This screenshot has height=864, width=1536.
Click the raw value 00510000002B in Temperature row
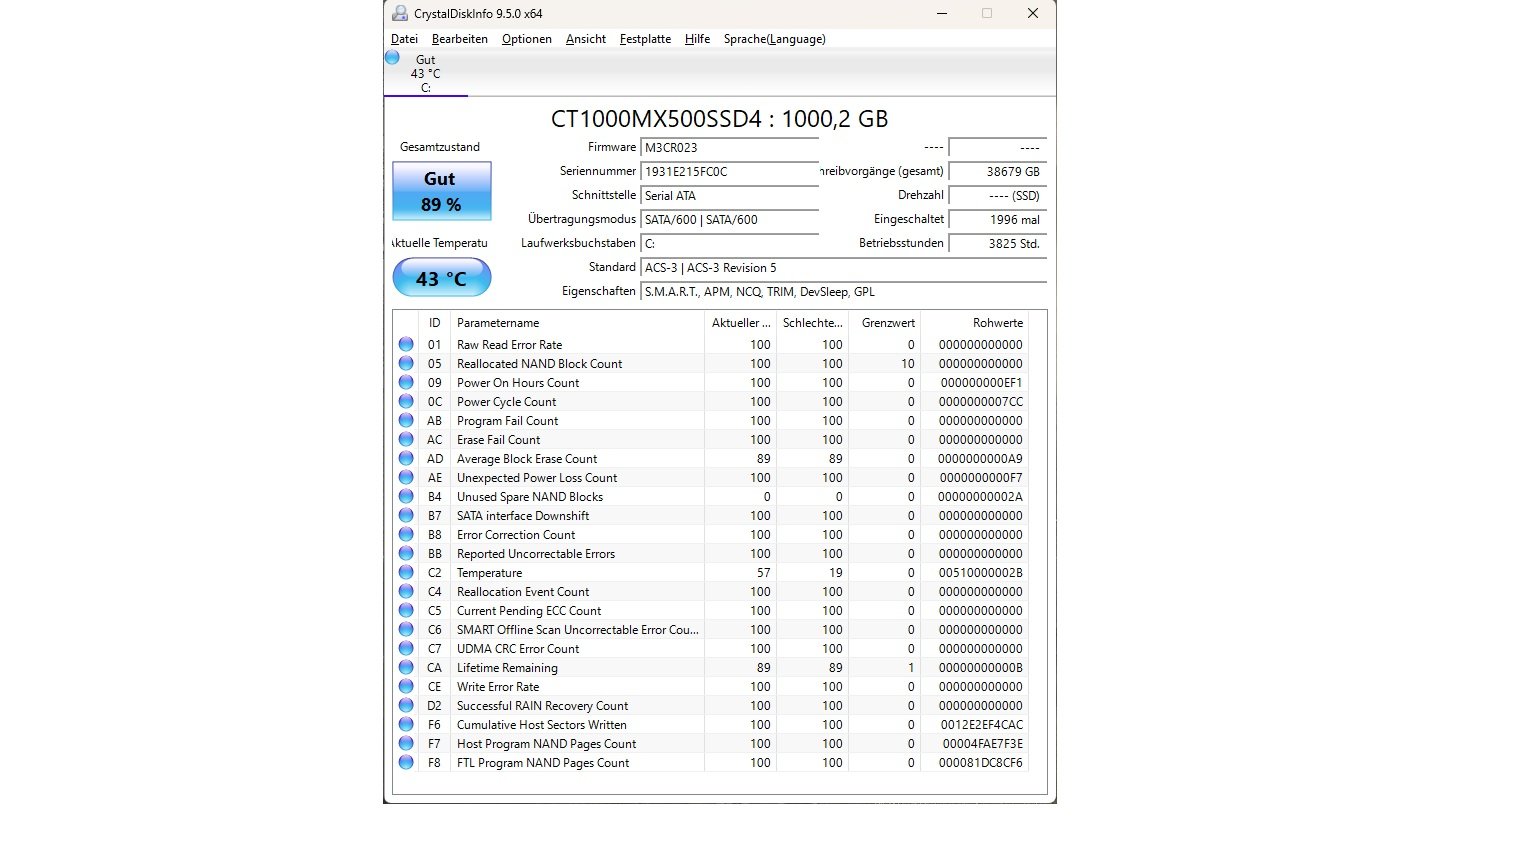[x=981, y=572]
